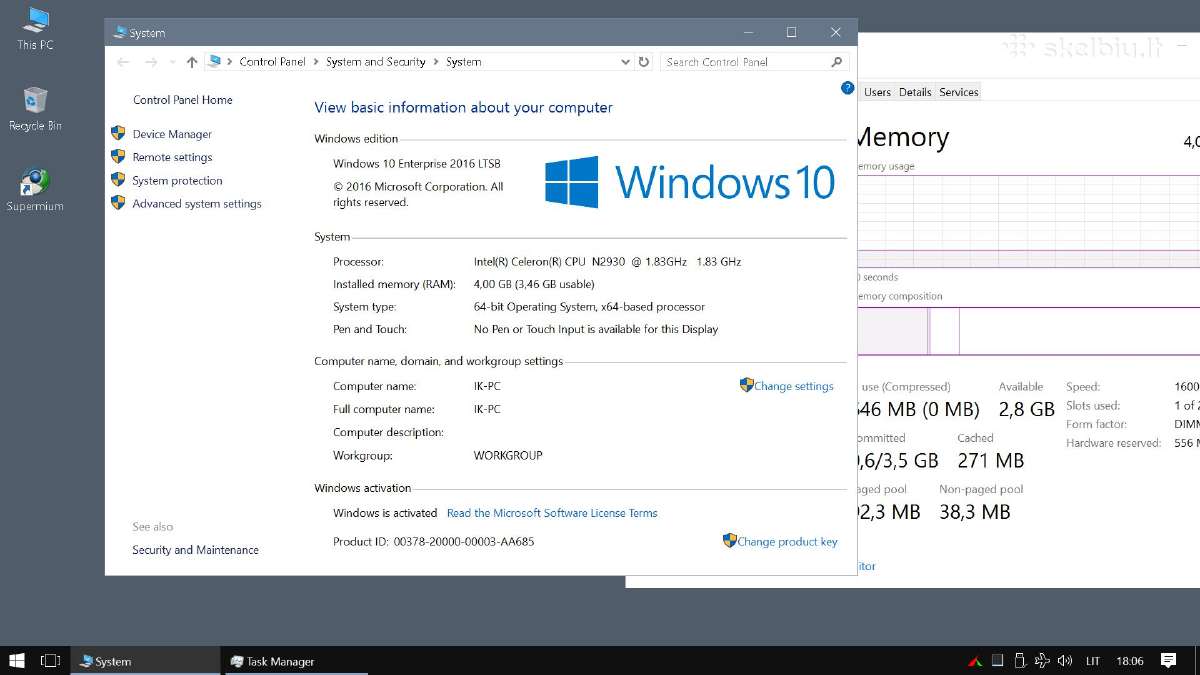Expand the address bar history dropdown
Viewport: 1200px width, 675px height.
click(625, 62)
